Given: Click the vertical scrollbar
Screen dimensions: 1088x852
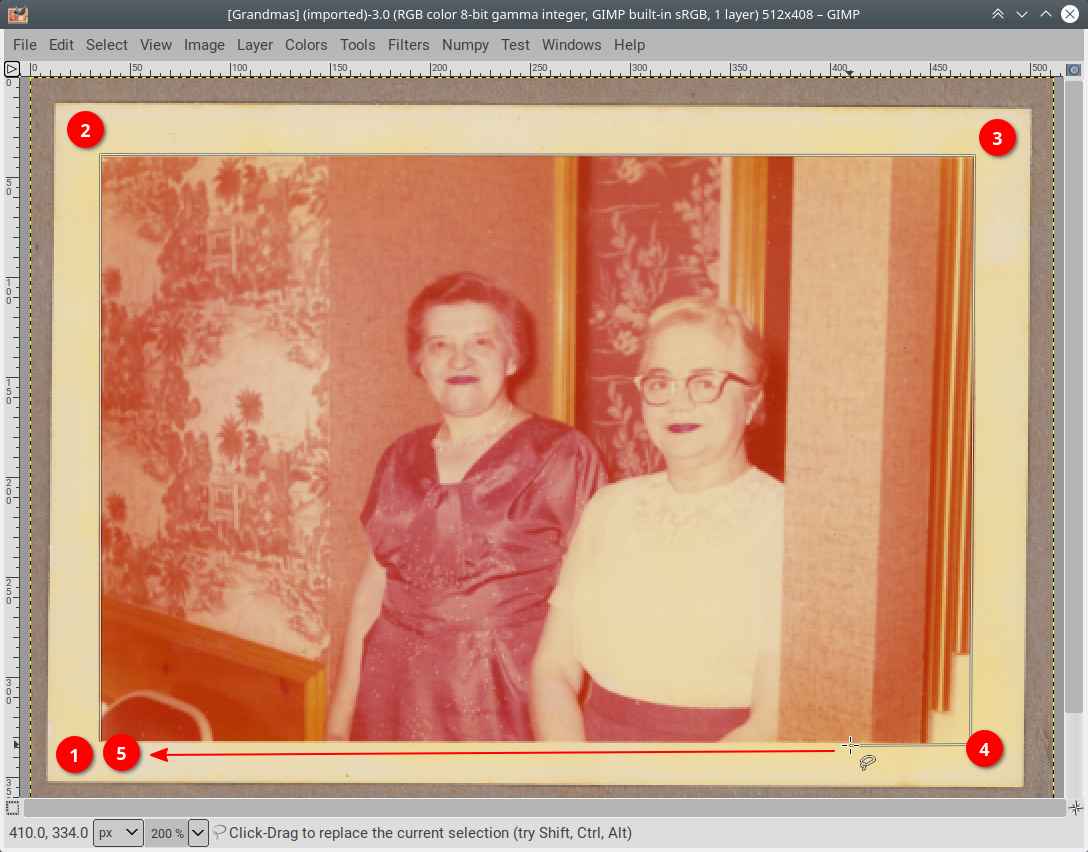Looking at the screenshot, I should coord(1073,395).
